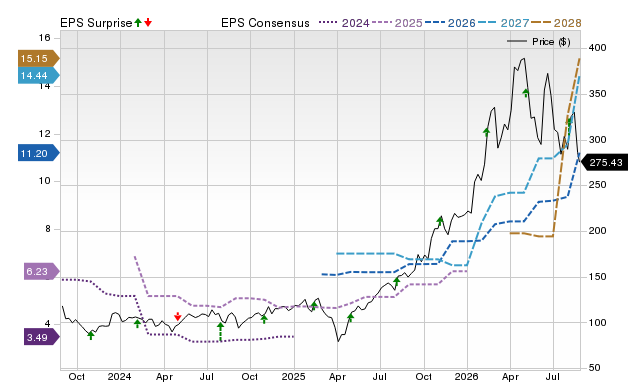Click the 2024 x-axis label
The image size is (640, 382).
click(120, 376)
